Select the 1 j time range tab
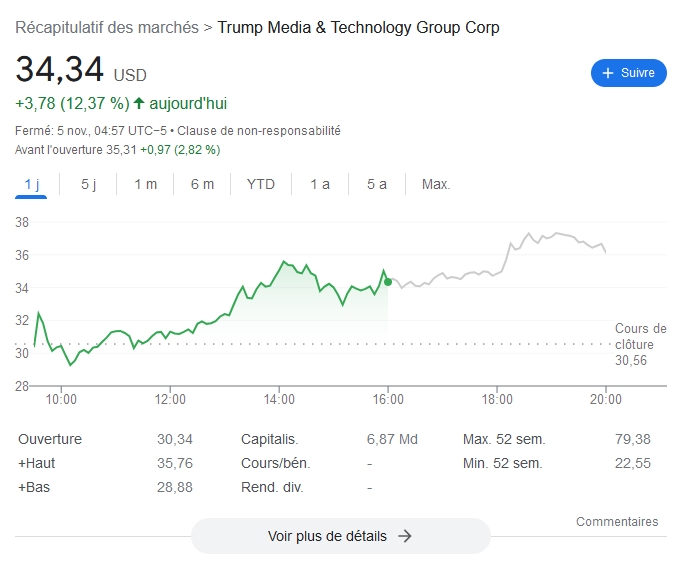The image size is (682, 564). click(31, 184)
